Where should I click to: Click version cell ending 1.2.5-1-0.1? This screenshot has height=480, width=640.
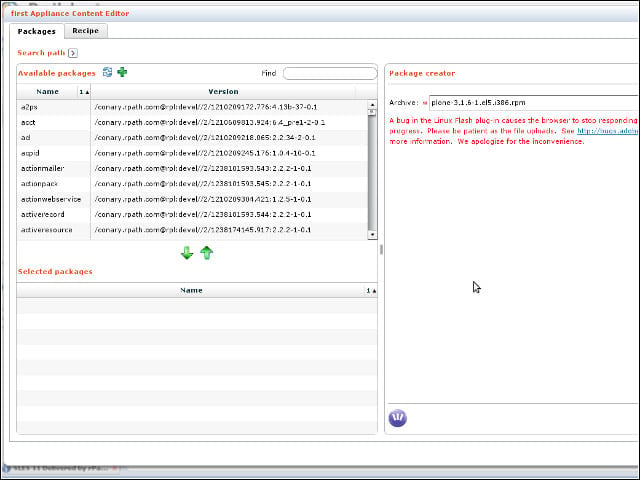(x=203, y=199)
